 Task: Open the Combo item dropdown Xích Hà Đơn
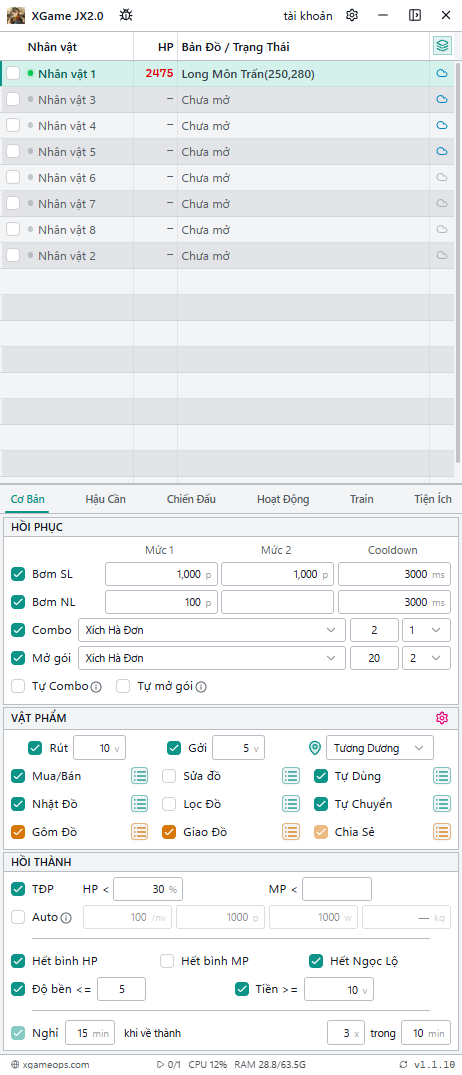pyautogui.click(x=212, y=630)
